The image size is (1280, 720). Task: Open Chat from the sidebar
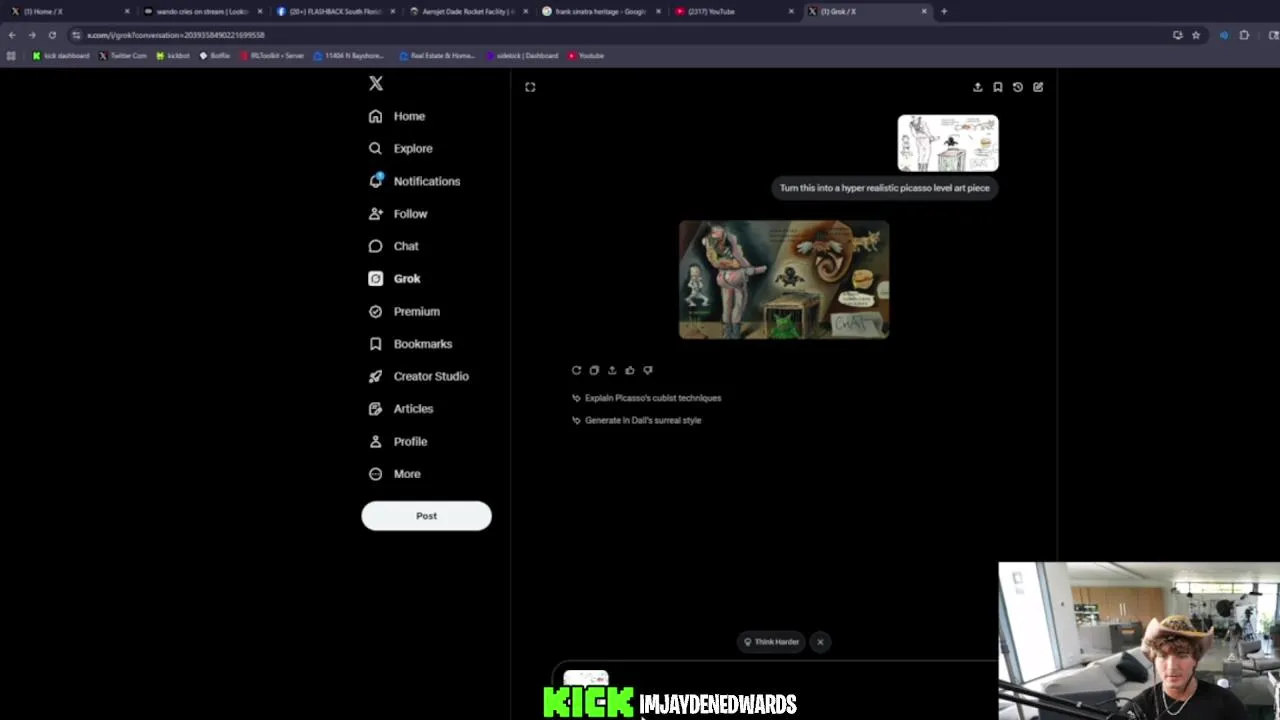coord(393,246)
